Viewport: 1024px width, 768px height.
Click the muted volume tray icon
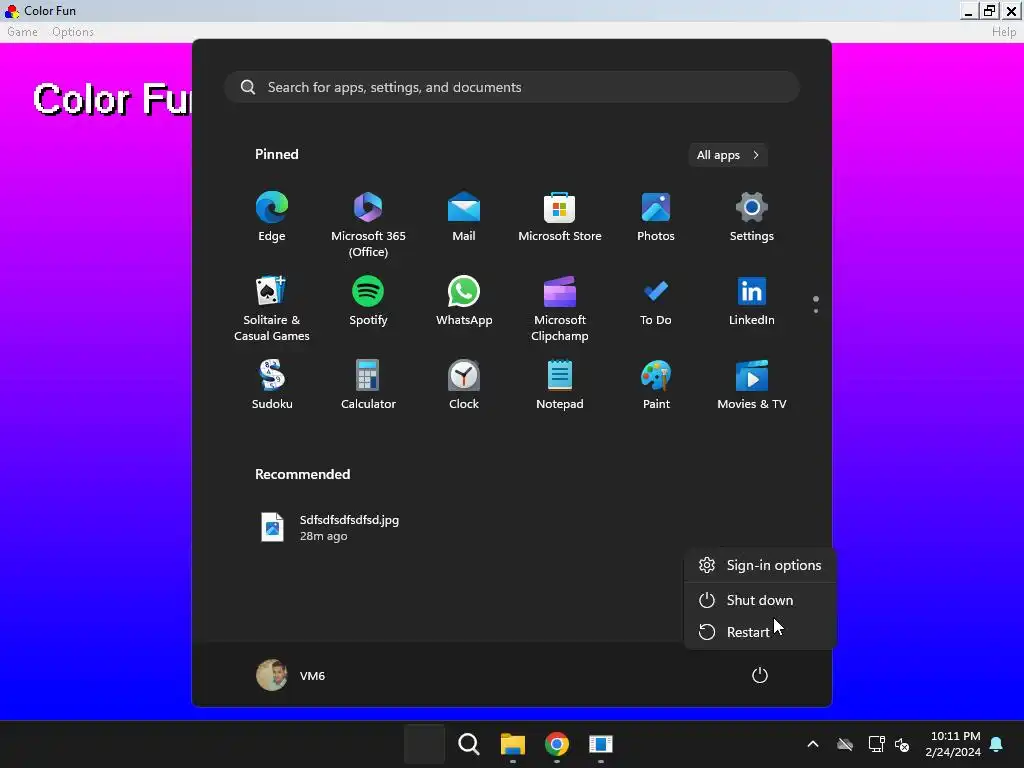(902, 744)
